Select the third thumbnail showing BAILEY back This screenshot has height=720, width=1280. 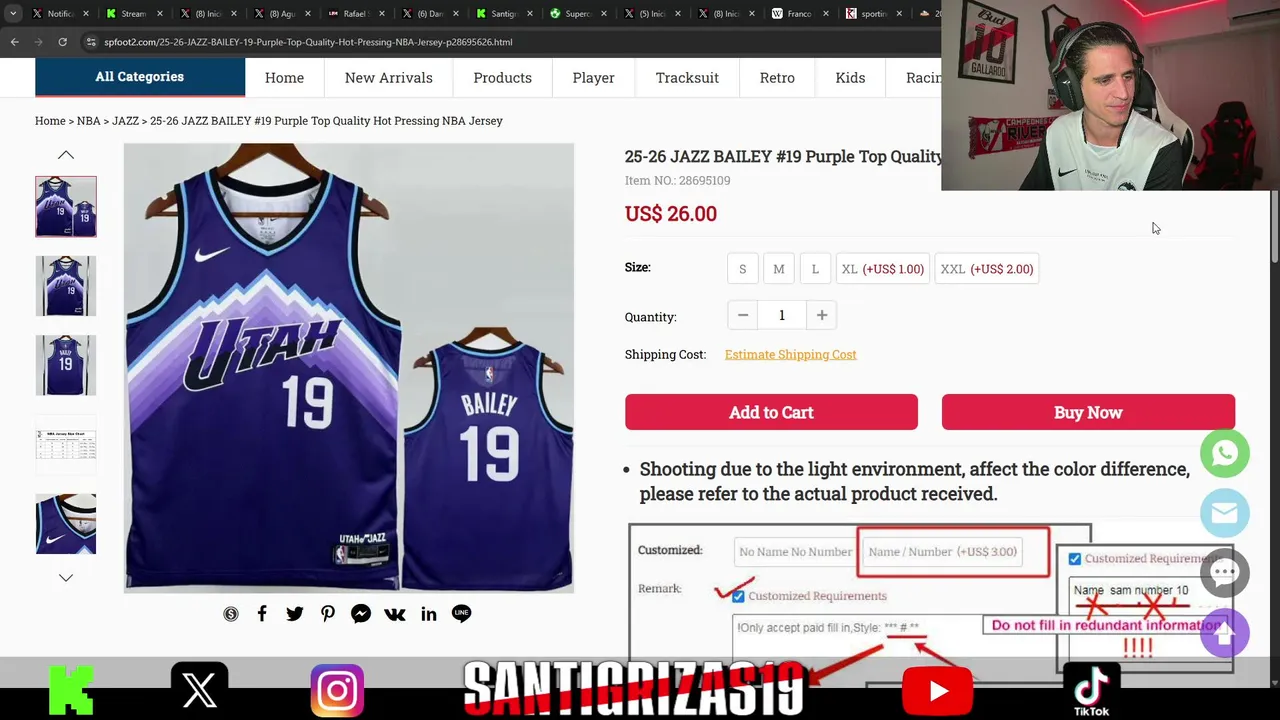coord(66,365)
